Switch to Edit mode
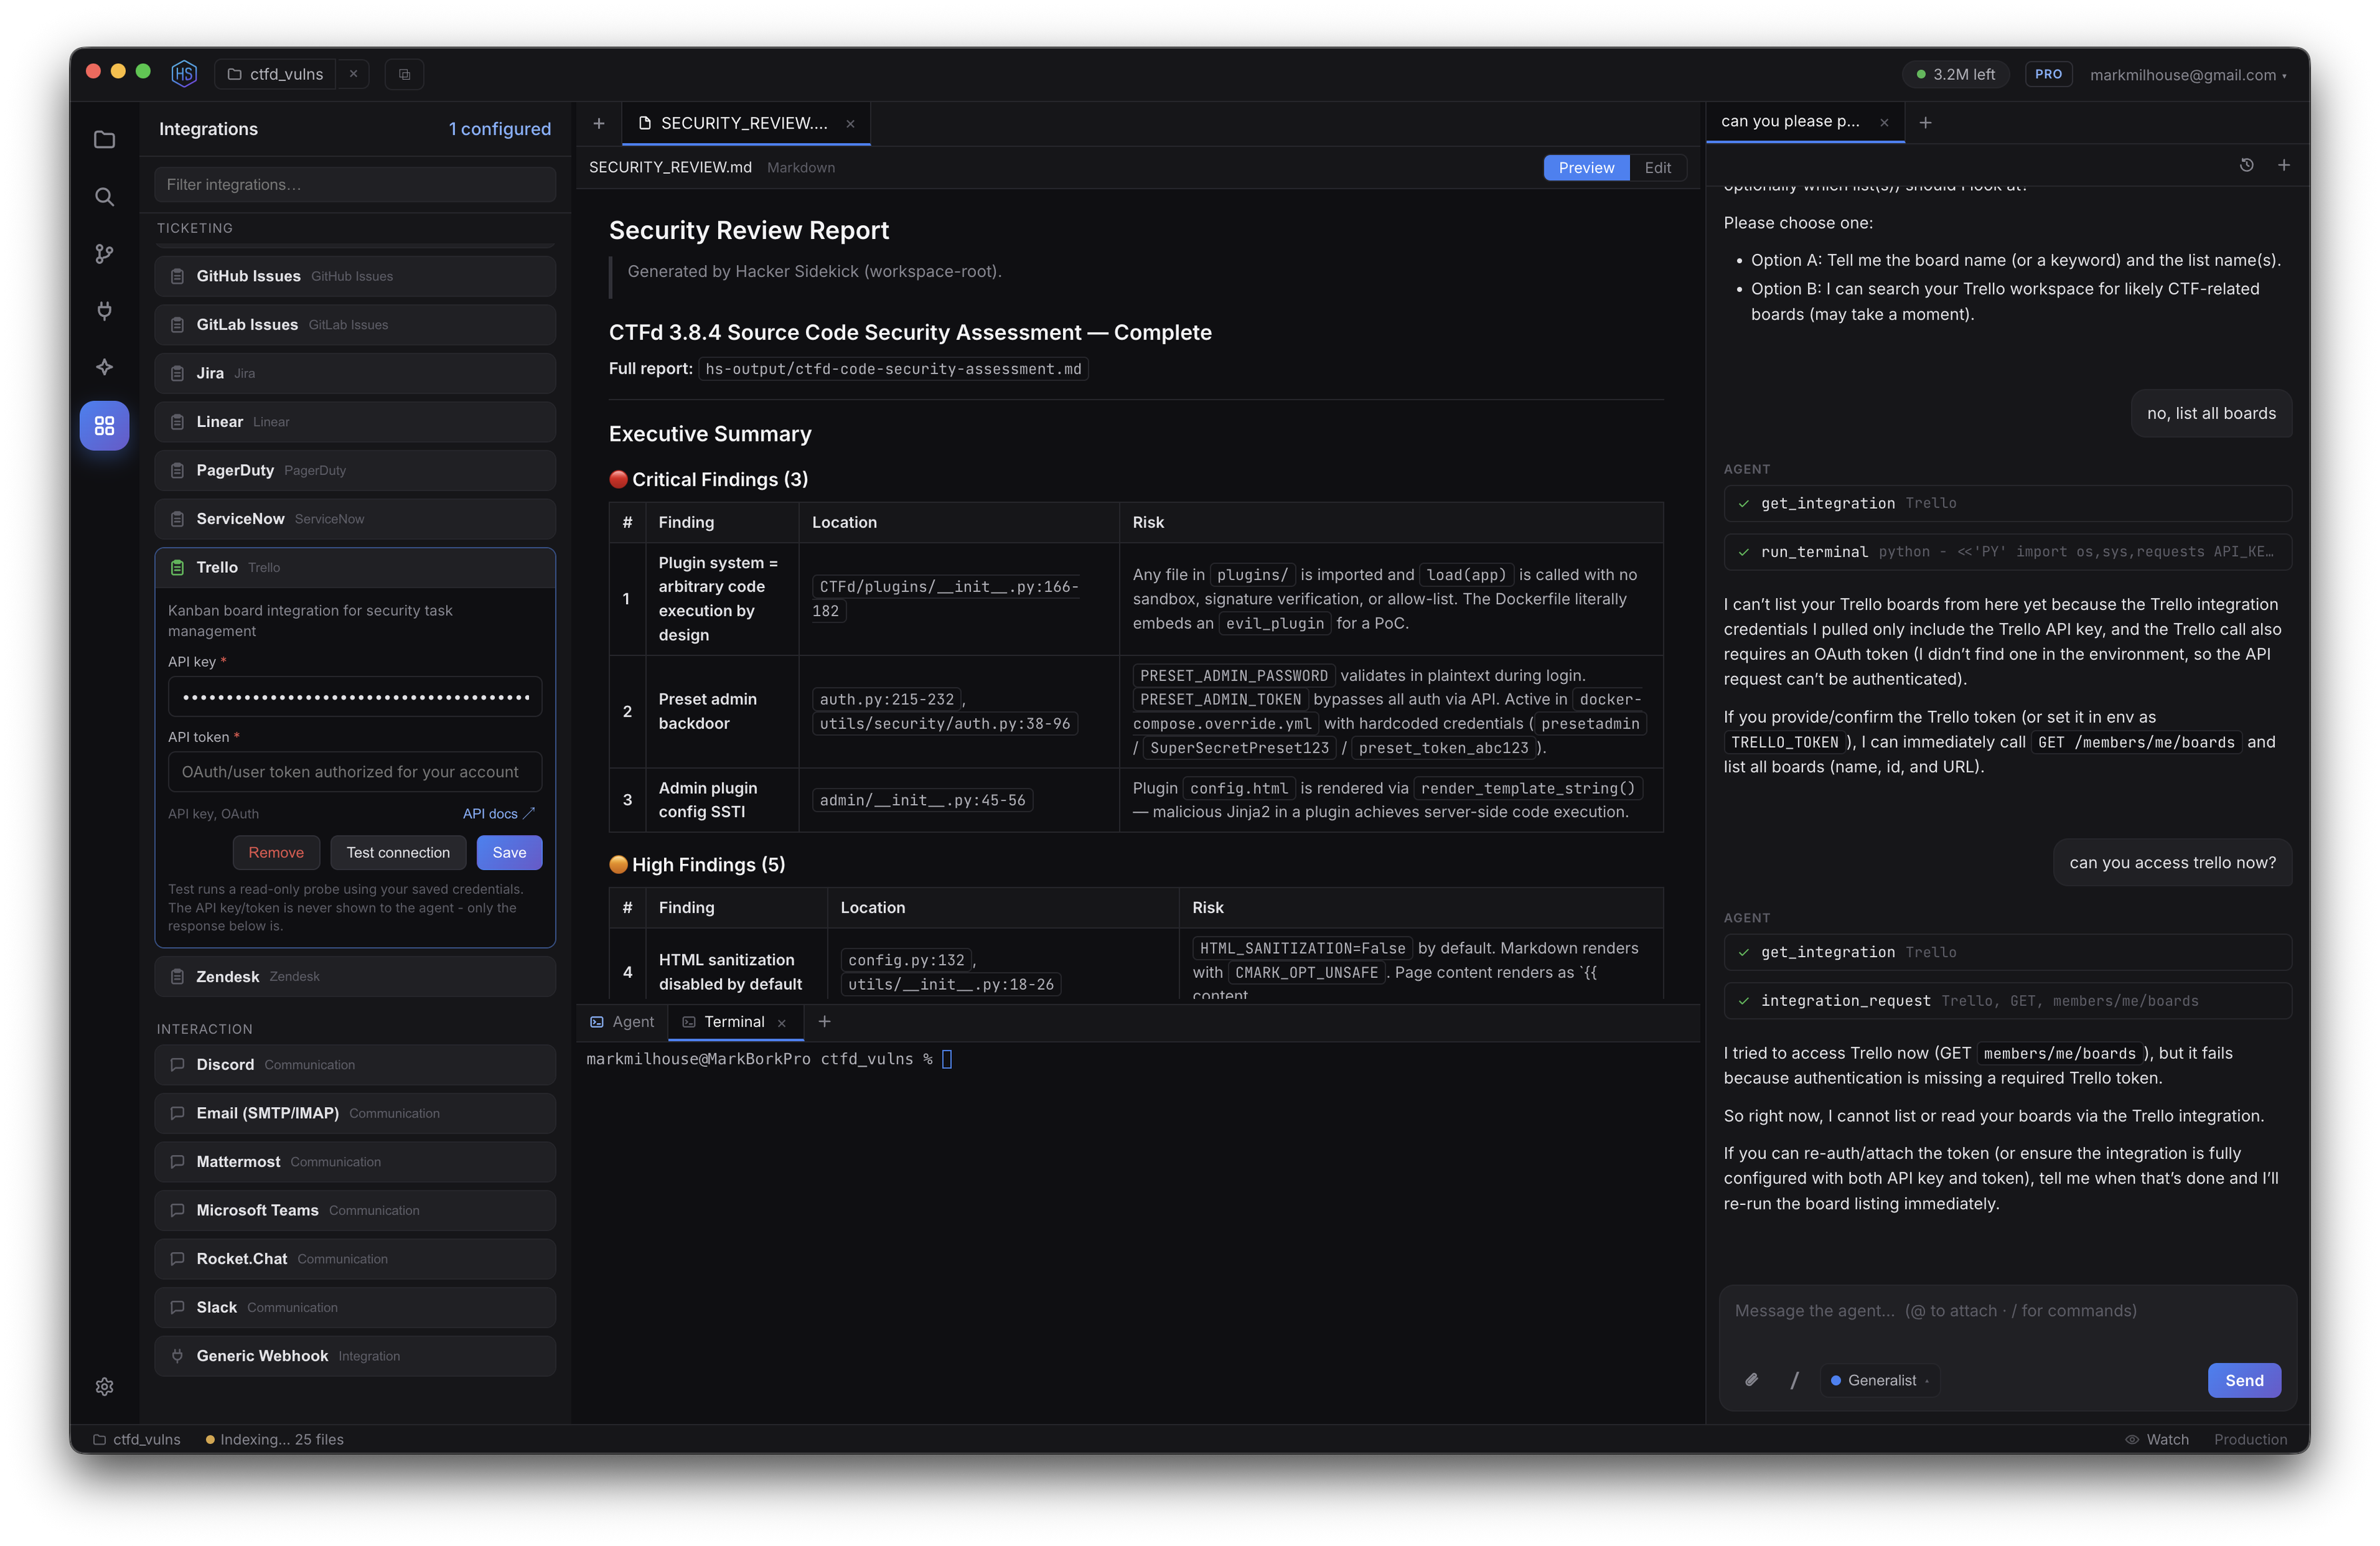2380x1546 pixels. tap(1657, 168)
